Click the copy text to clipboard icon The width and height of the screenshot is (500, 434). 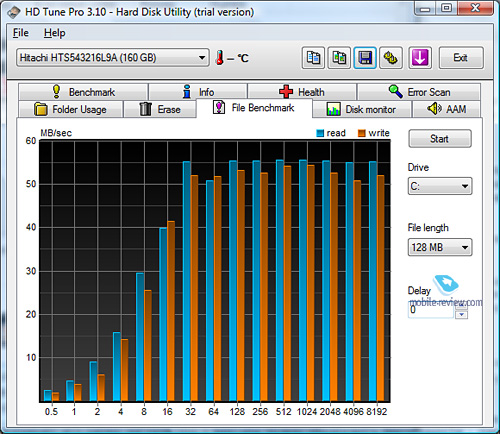coord(313,58)
